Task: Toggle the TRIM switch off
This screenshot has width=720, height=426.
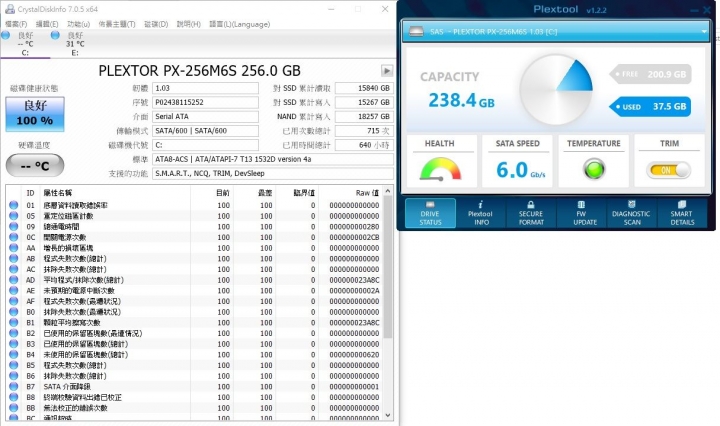Action: pos(669,170)
